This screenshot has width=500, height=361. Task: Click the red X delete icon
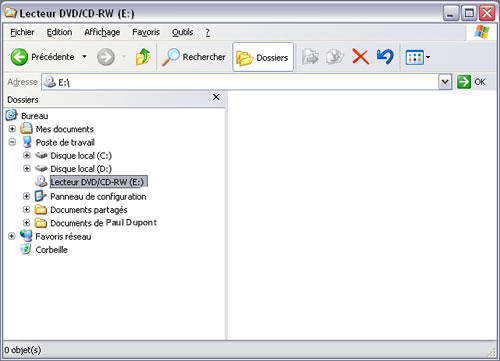360,57
